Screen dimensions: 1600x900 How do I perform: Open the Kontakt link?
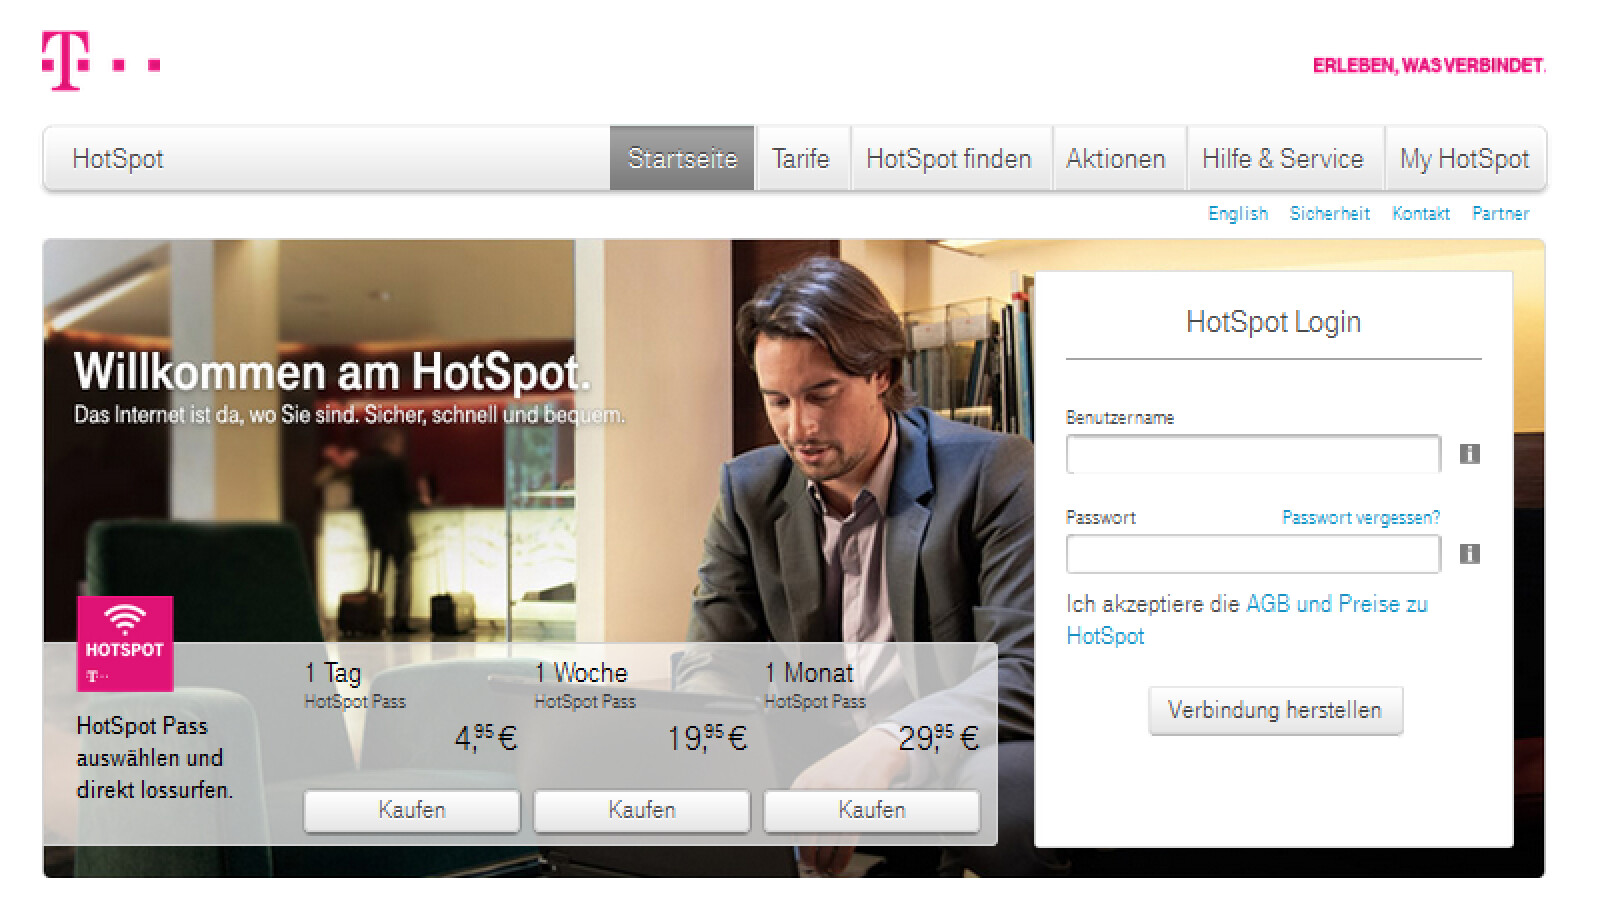click(x=1421, y=213)
